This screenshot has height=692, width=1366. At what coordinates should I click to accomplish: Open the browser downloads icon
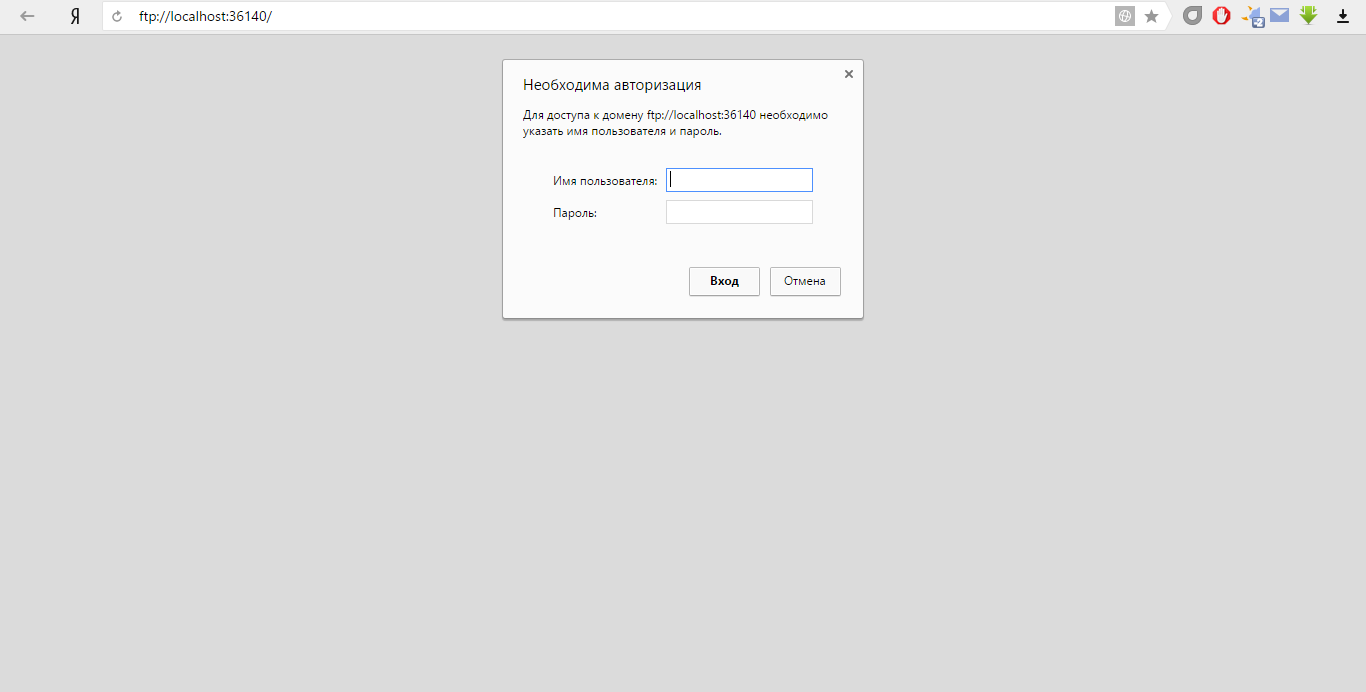click(1343, 17)
